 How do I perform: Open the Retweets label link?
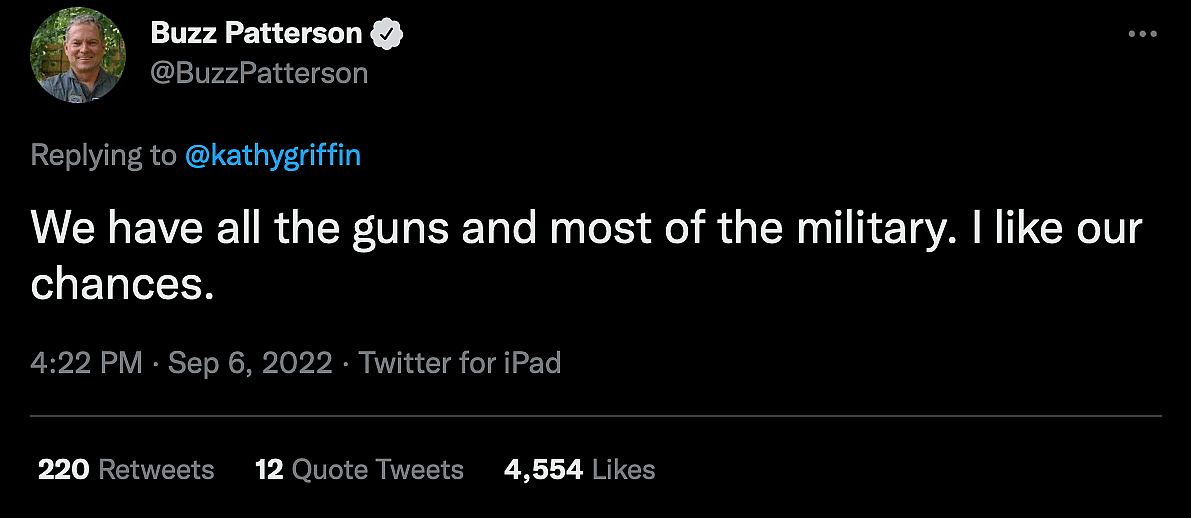point(157,469)
